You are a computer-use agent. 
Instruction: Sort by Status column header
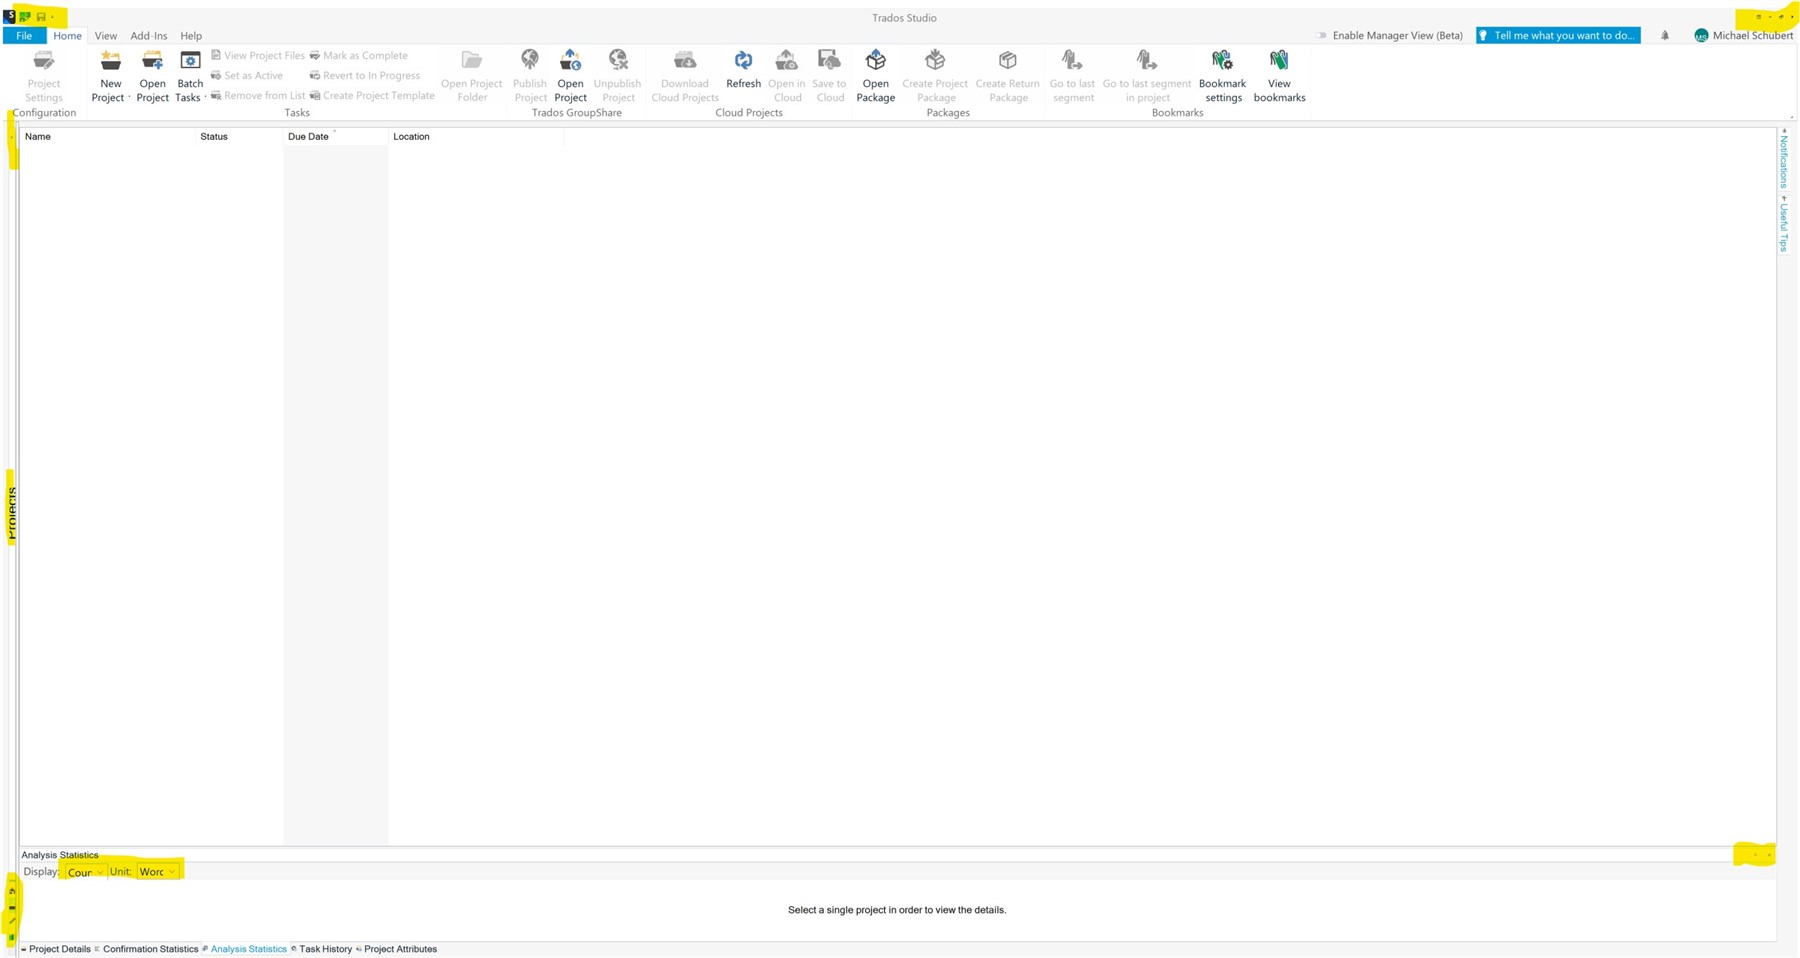tap(240, 137)
